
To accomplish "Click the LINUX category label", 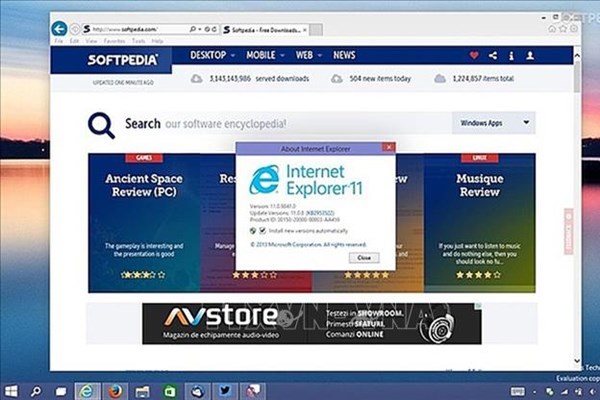I will pos(480,158).
